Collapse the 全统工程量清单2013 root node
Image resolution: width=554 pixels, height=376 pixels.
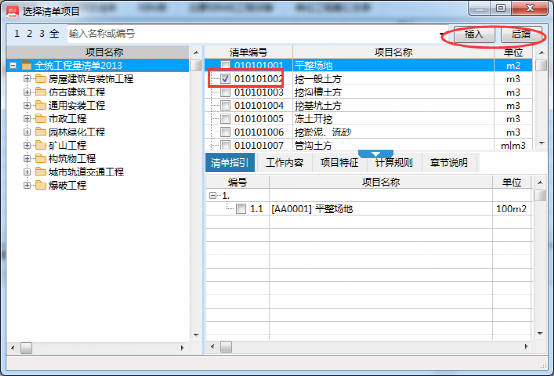point(13,65)
